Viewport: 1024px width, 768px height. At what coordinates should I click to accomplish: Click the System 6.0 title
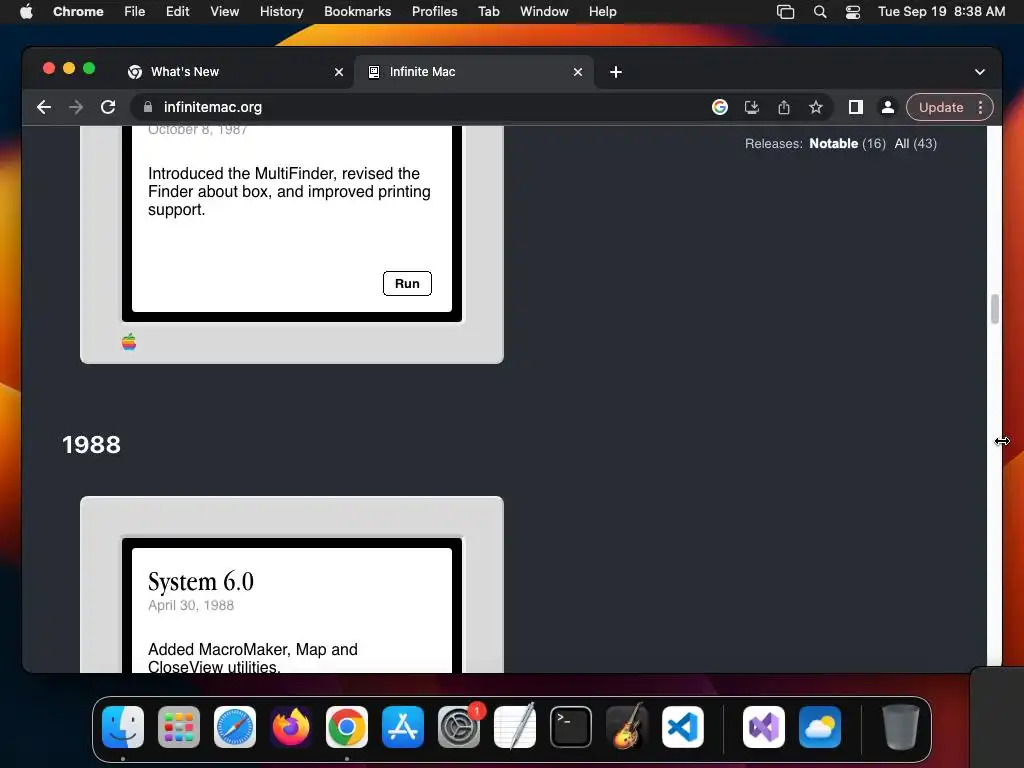point(200,581)
